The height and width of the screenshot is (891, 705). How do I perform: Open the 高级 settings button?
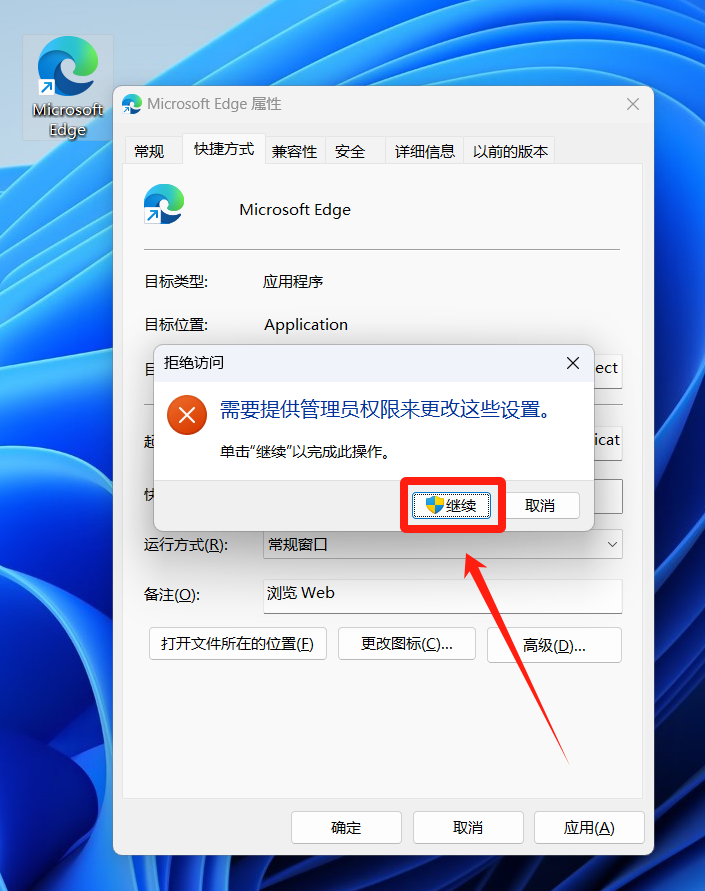click(x=554, y=645)
